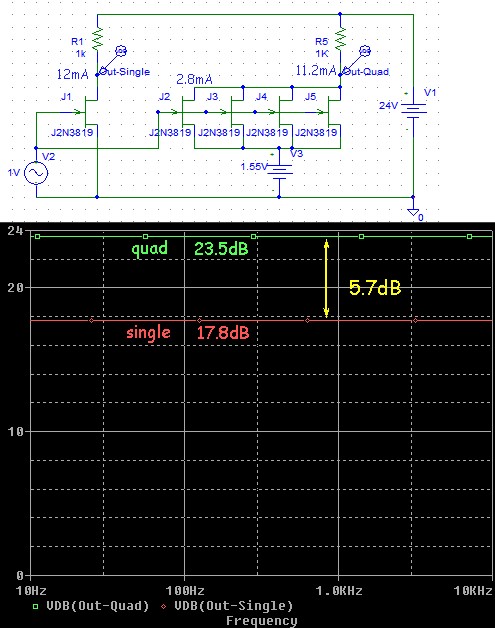The width and height of the screenshot is (495, 628).
Task: Click the 11.2mA current annotation
Action: tap(316, 70)
